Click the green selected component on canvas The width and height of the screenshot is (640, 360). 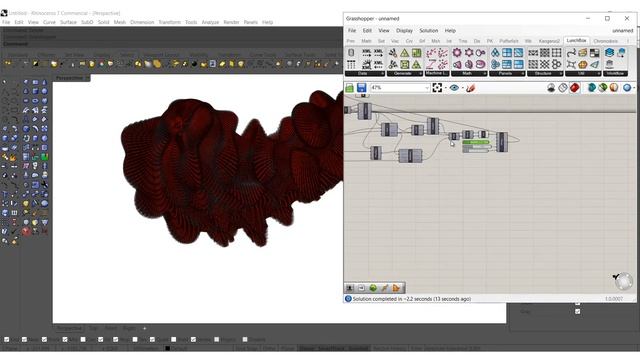click(476, 142)
